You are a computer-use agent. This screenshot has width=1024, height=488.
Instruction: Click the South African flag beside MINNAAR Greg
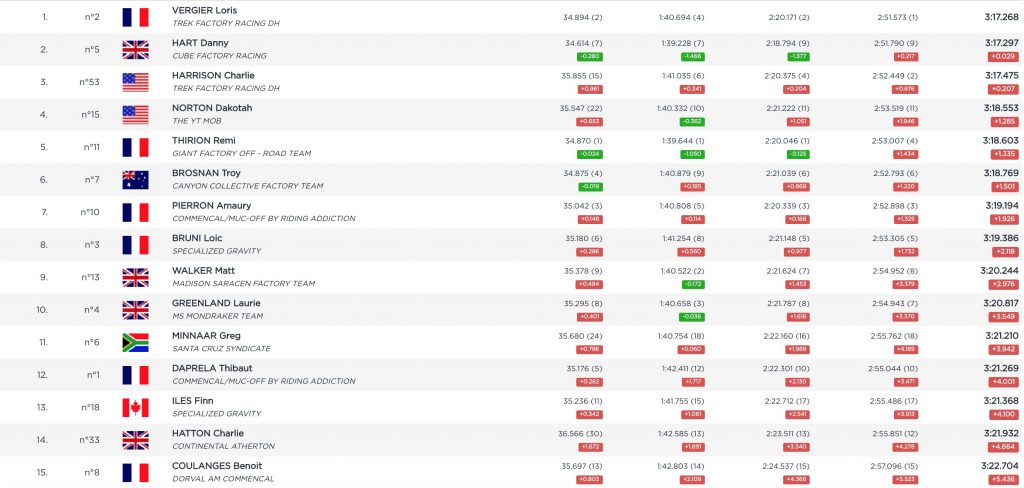(135, 342)
